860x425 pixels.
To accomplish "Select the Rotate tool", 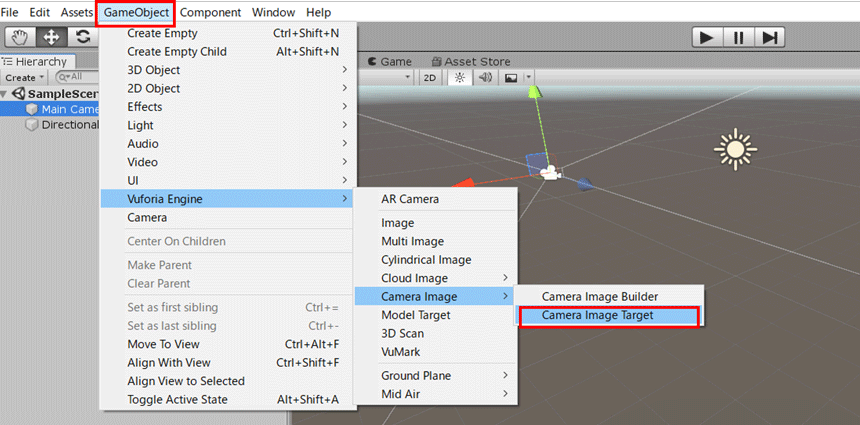I will pyautogui.click(x=83, y=37).
